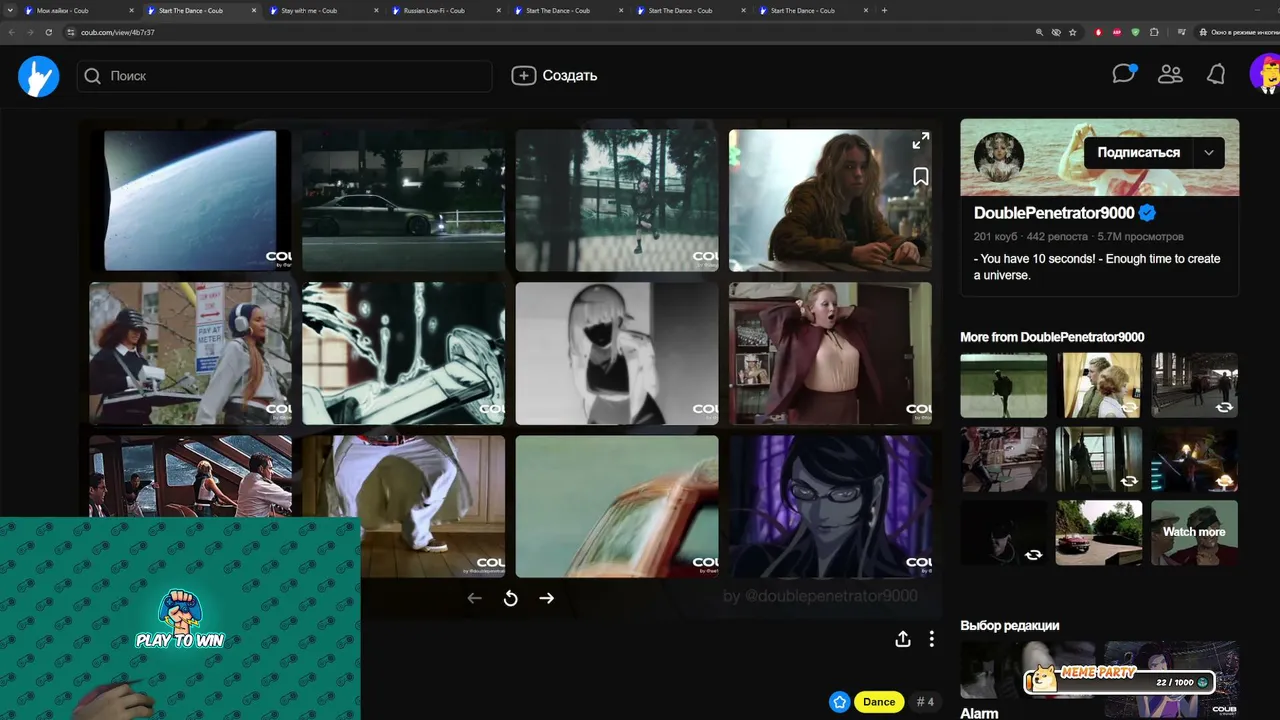Expand the subscribe options chevron

click(x=1209, y=152)
